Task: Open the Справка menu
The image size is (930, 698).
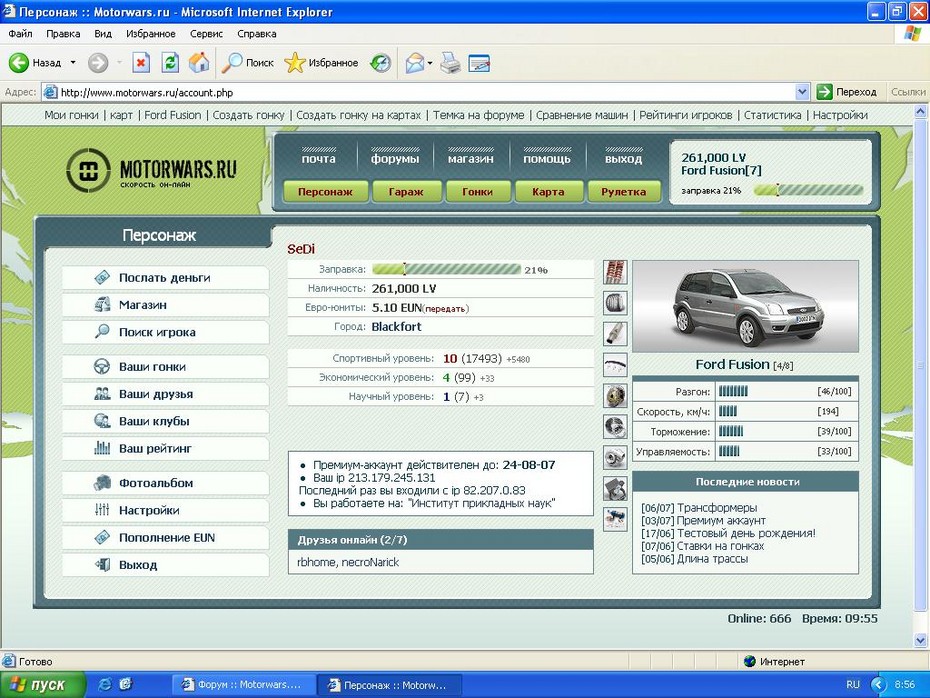Action: pos(257,34)
